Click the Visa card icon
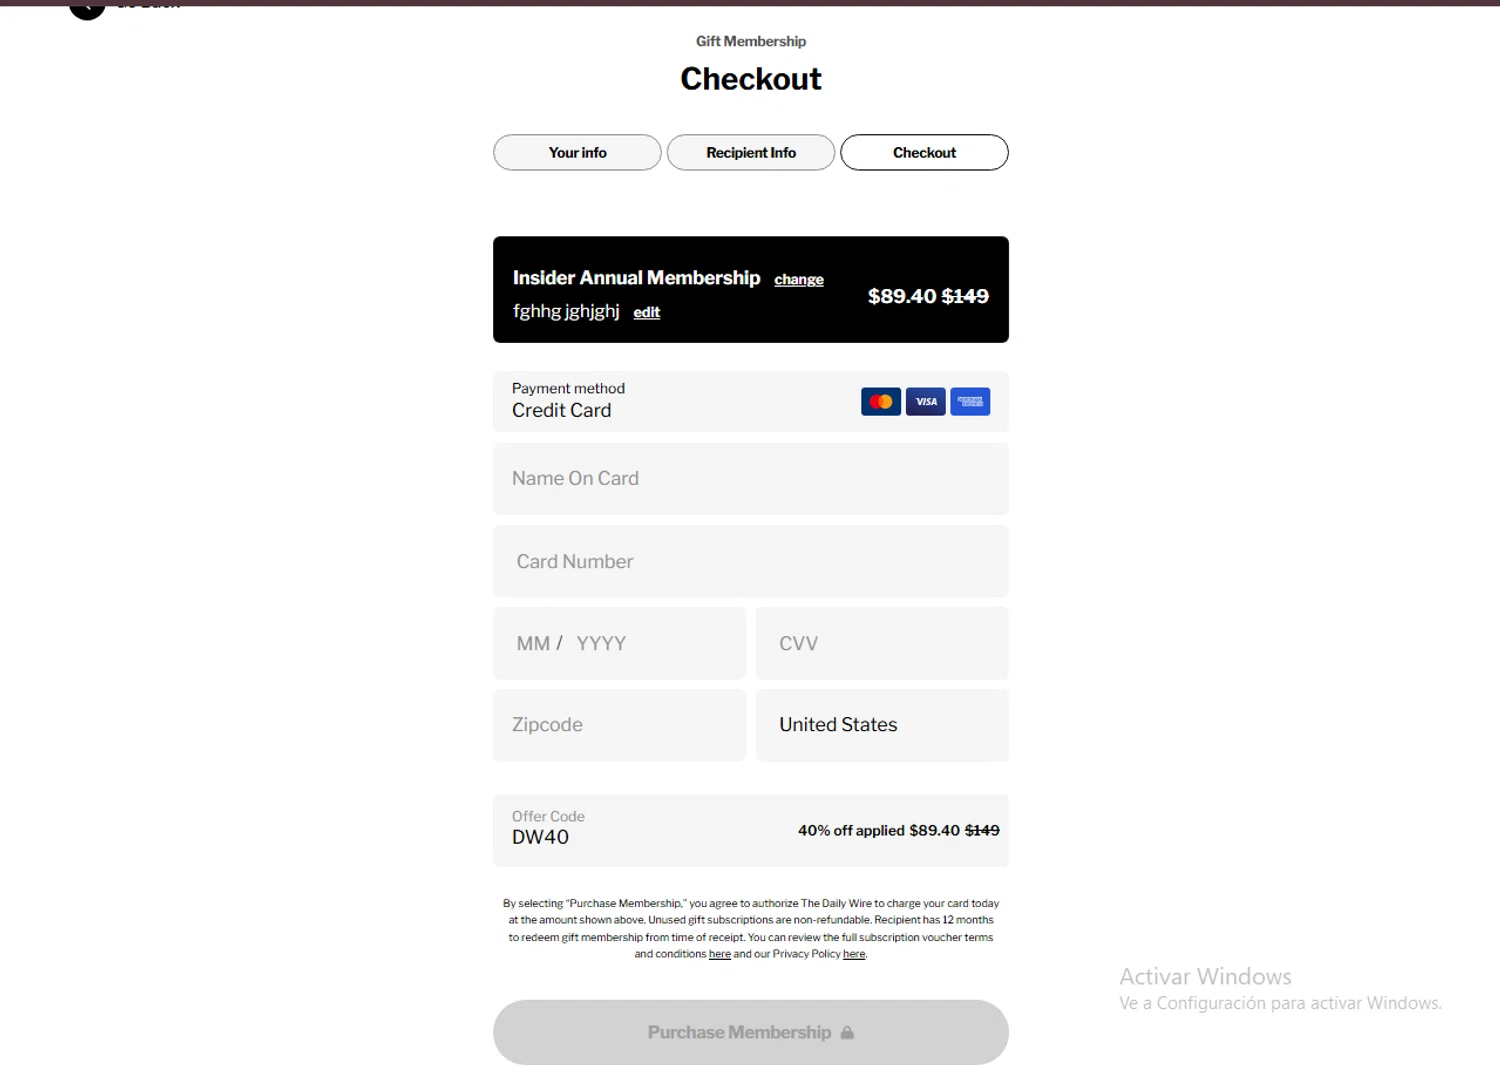 (925, 402)
